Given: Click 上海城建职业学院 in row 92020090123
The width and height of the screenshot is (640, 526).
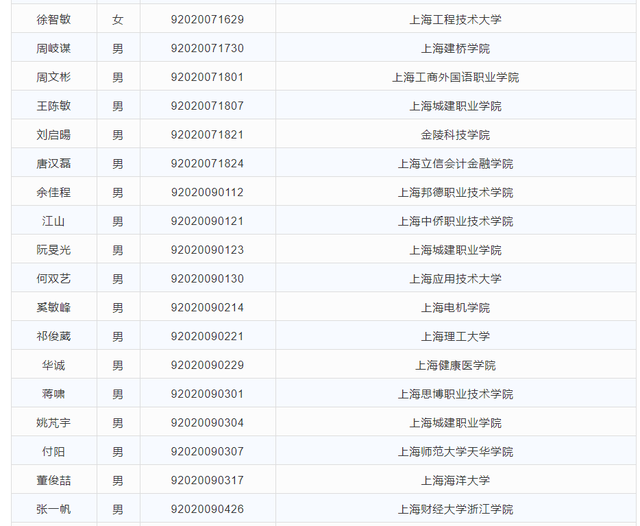Looking at the screenshot, I should coord(456,250).
